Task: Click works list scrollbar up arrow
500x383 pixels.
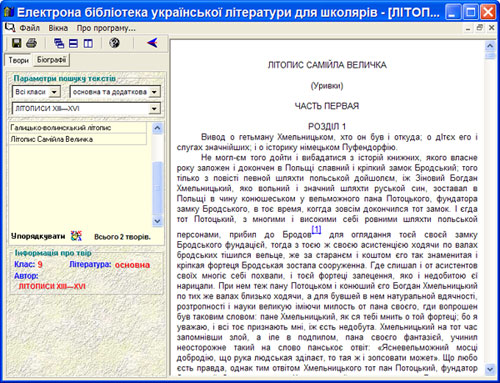Action: (x=157, y=128)
